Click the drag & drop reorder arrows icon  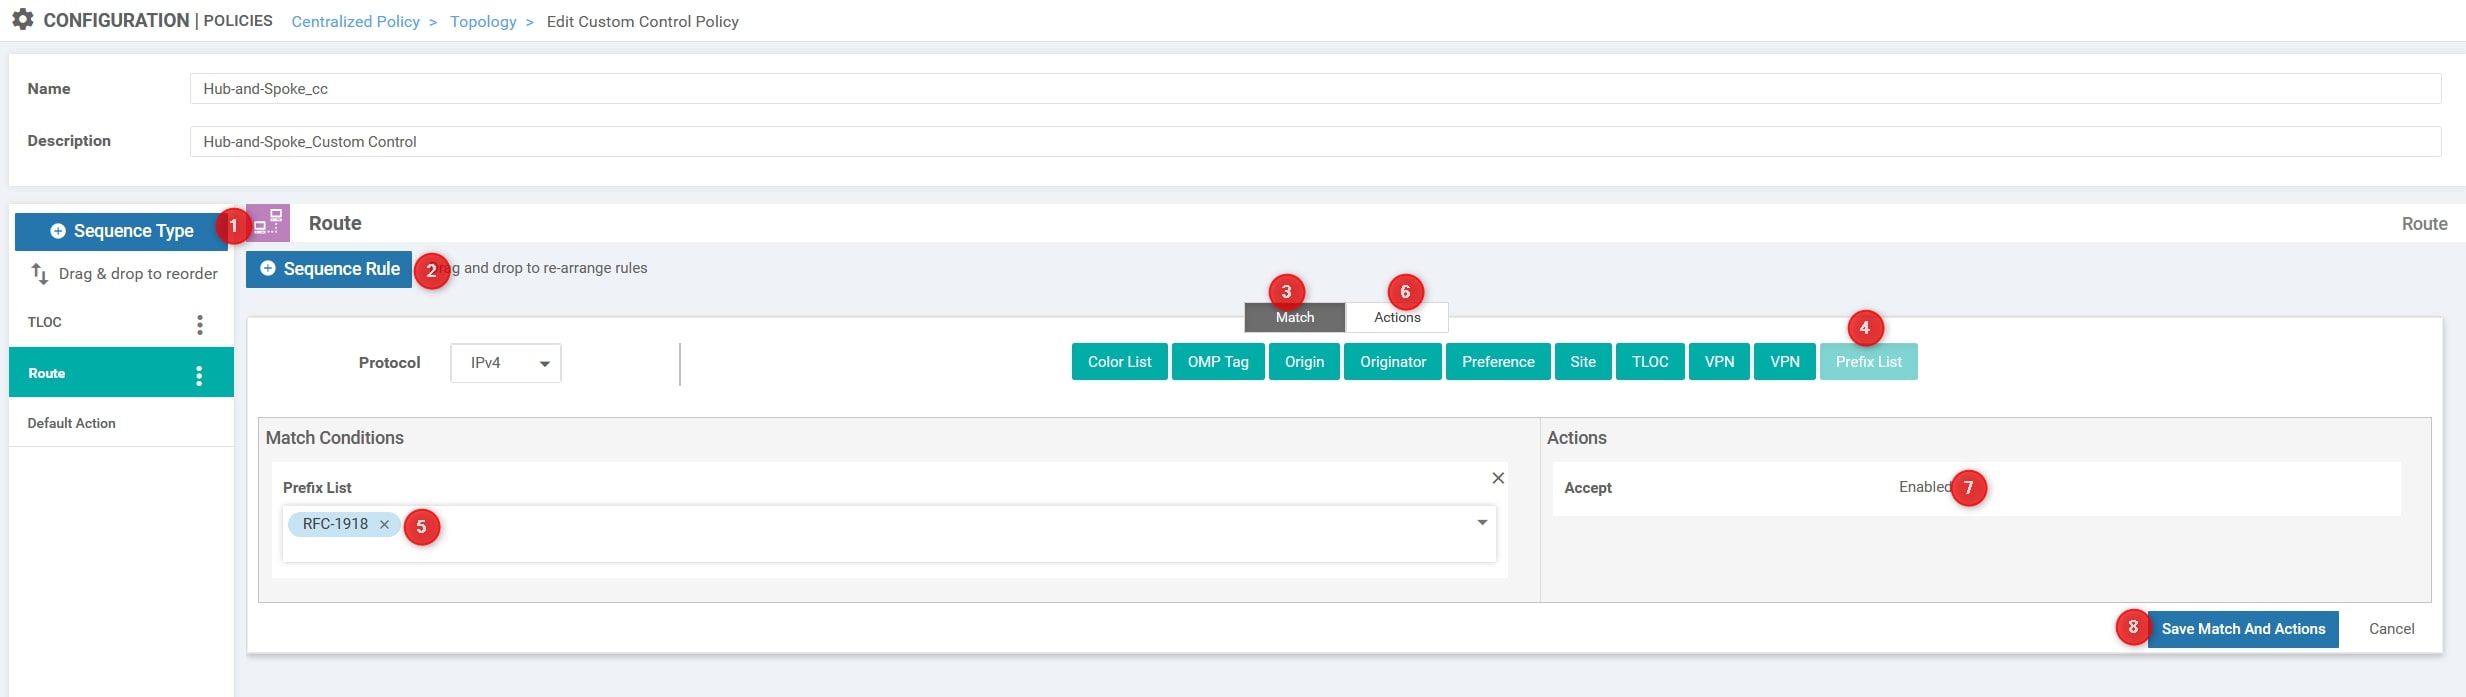click(40, 273)
